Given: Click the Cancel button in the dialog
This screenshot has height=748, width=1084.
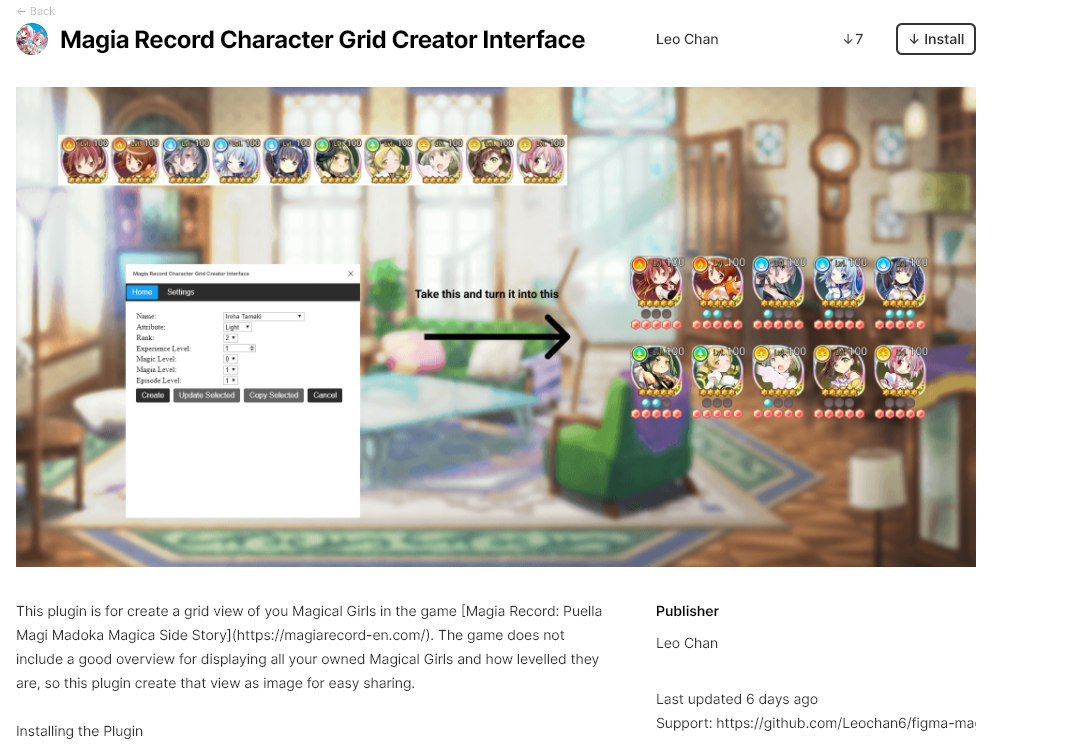Looking at the screenshot, I should coord(325,395).
